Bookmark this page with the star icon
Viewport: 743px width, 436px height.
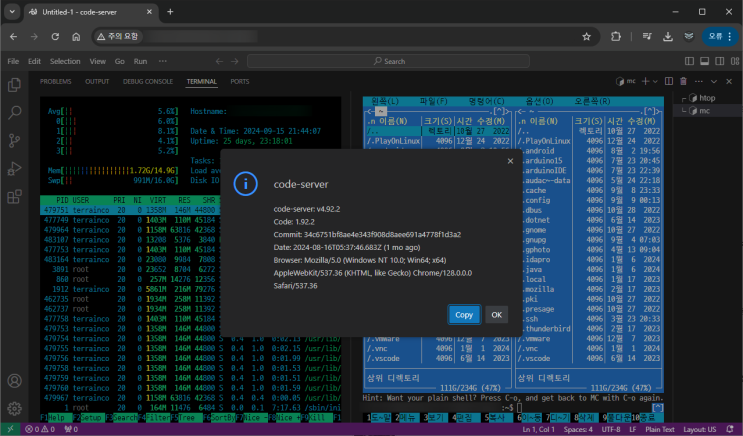click(586, 36)
